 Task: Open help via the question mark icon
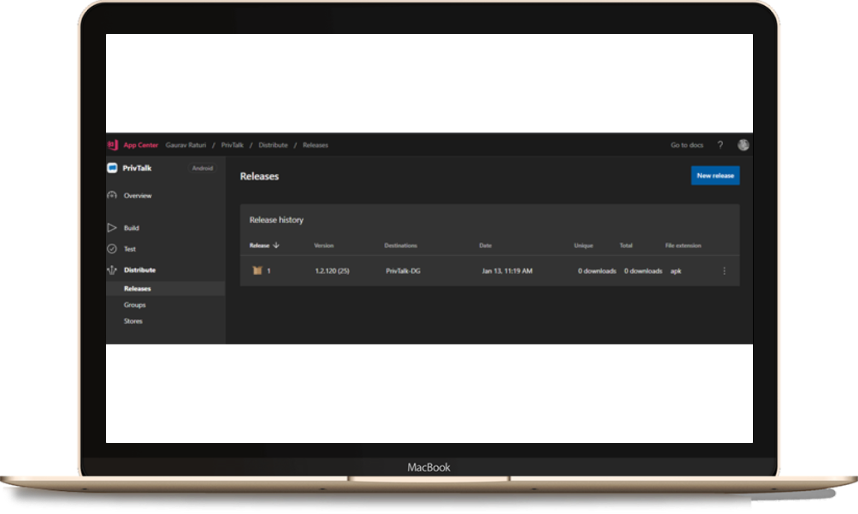click(720, 145)
